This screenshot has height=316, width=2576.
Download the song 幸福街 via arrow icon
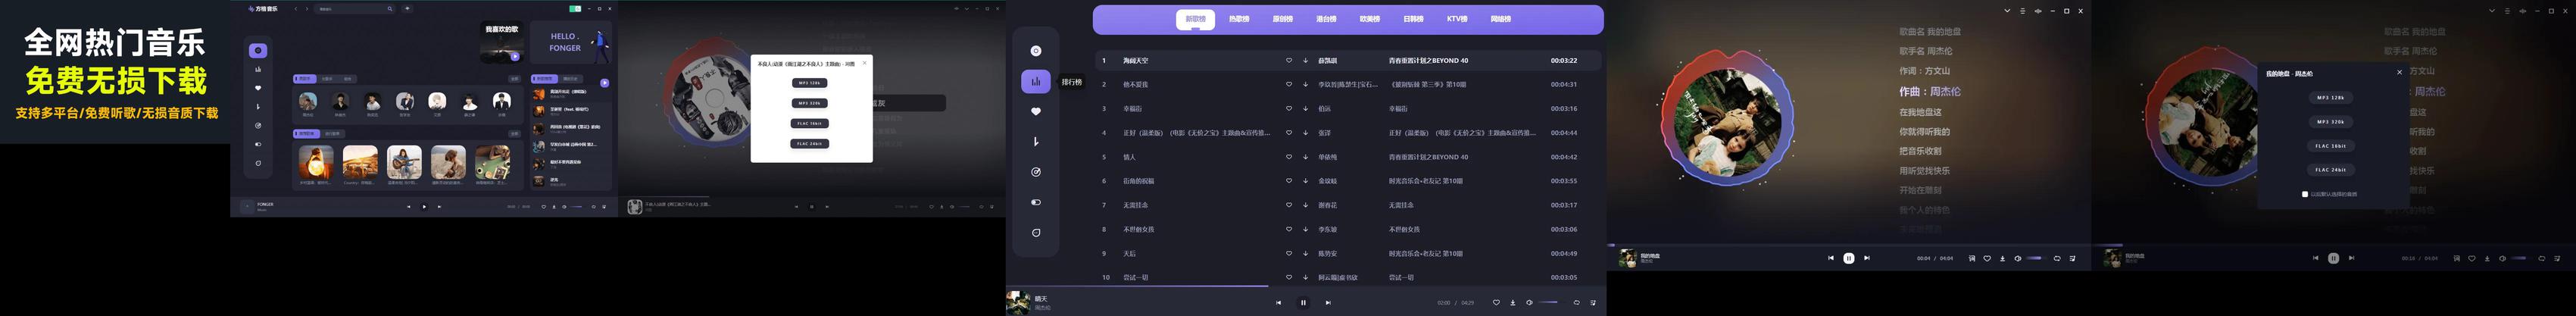[x=1305, y=109]
